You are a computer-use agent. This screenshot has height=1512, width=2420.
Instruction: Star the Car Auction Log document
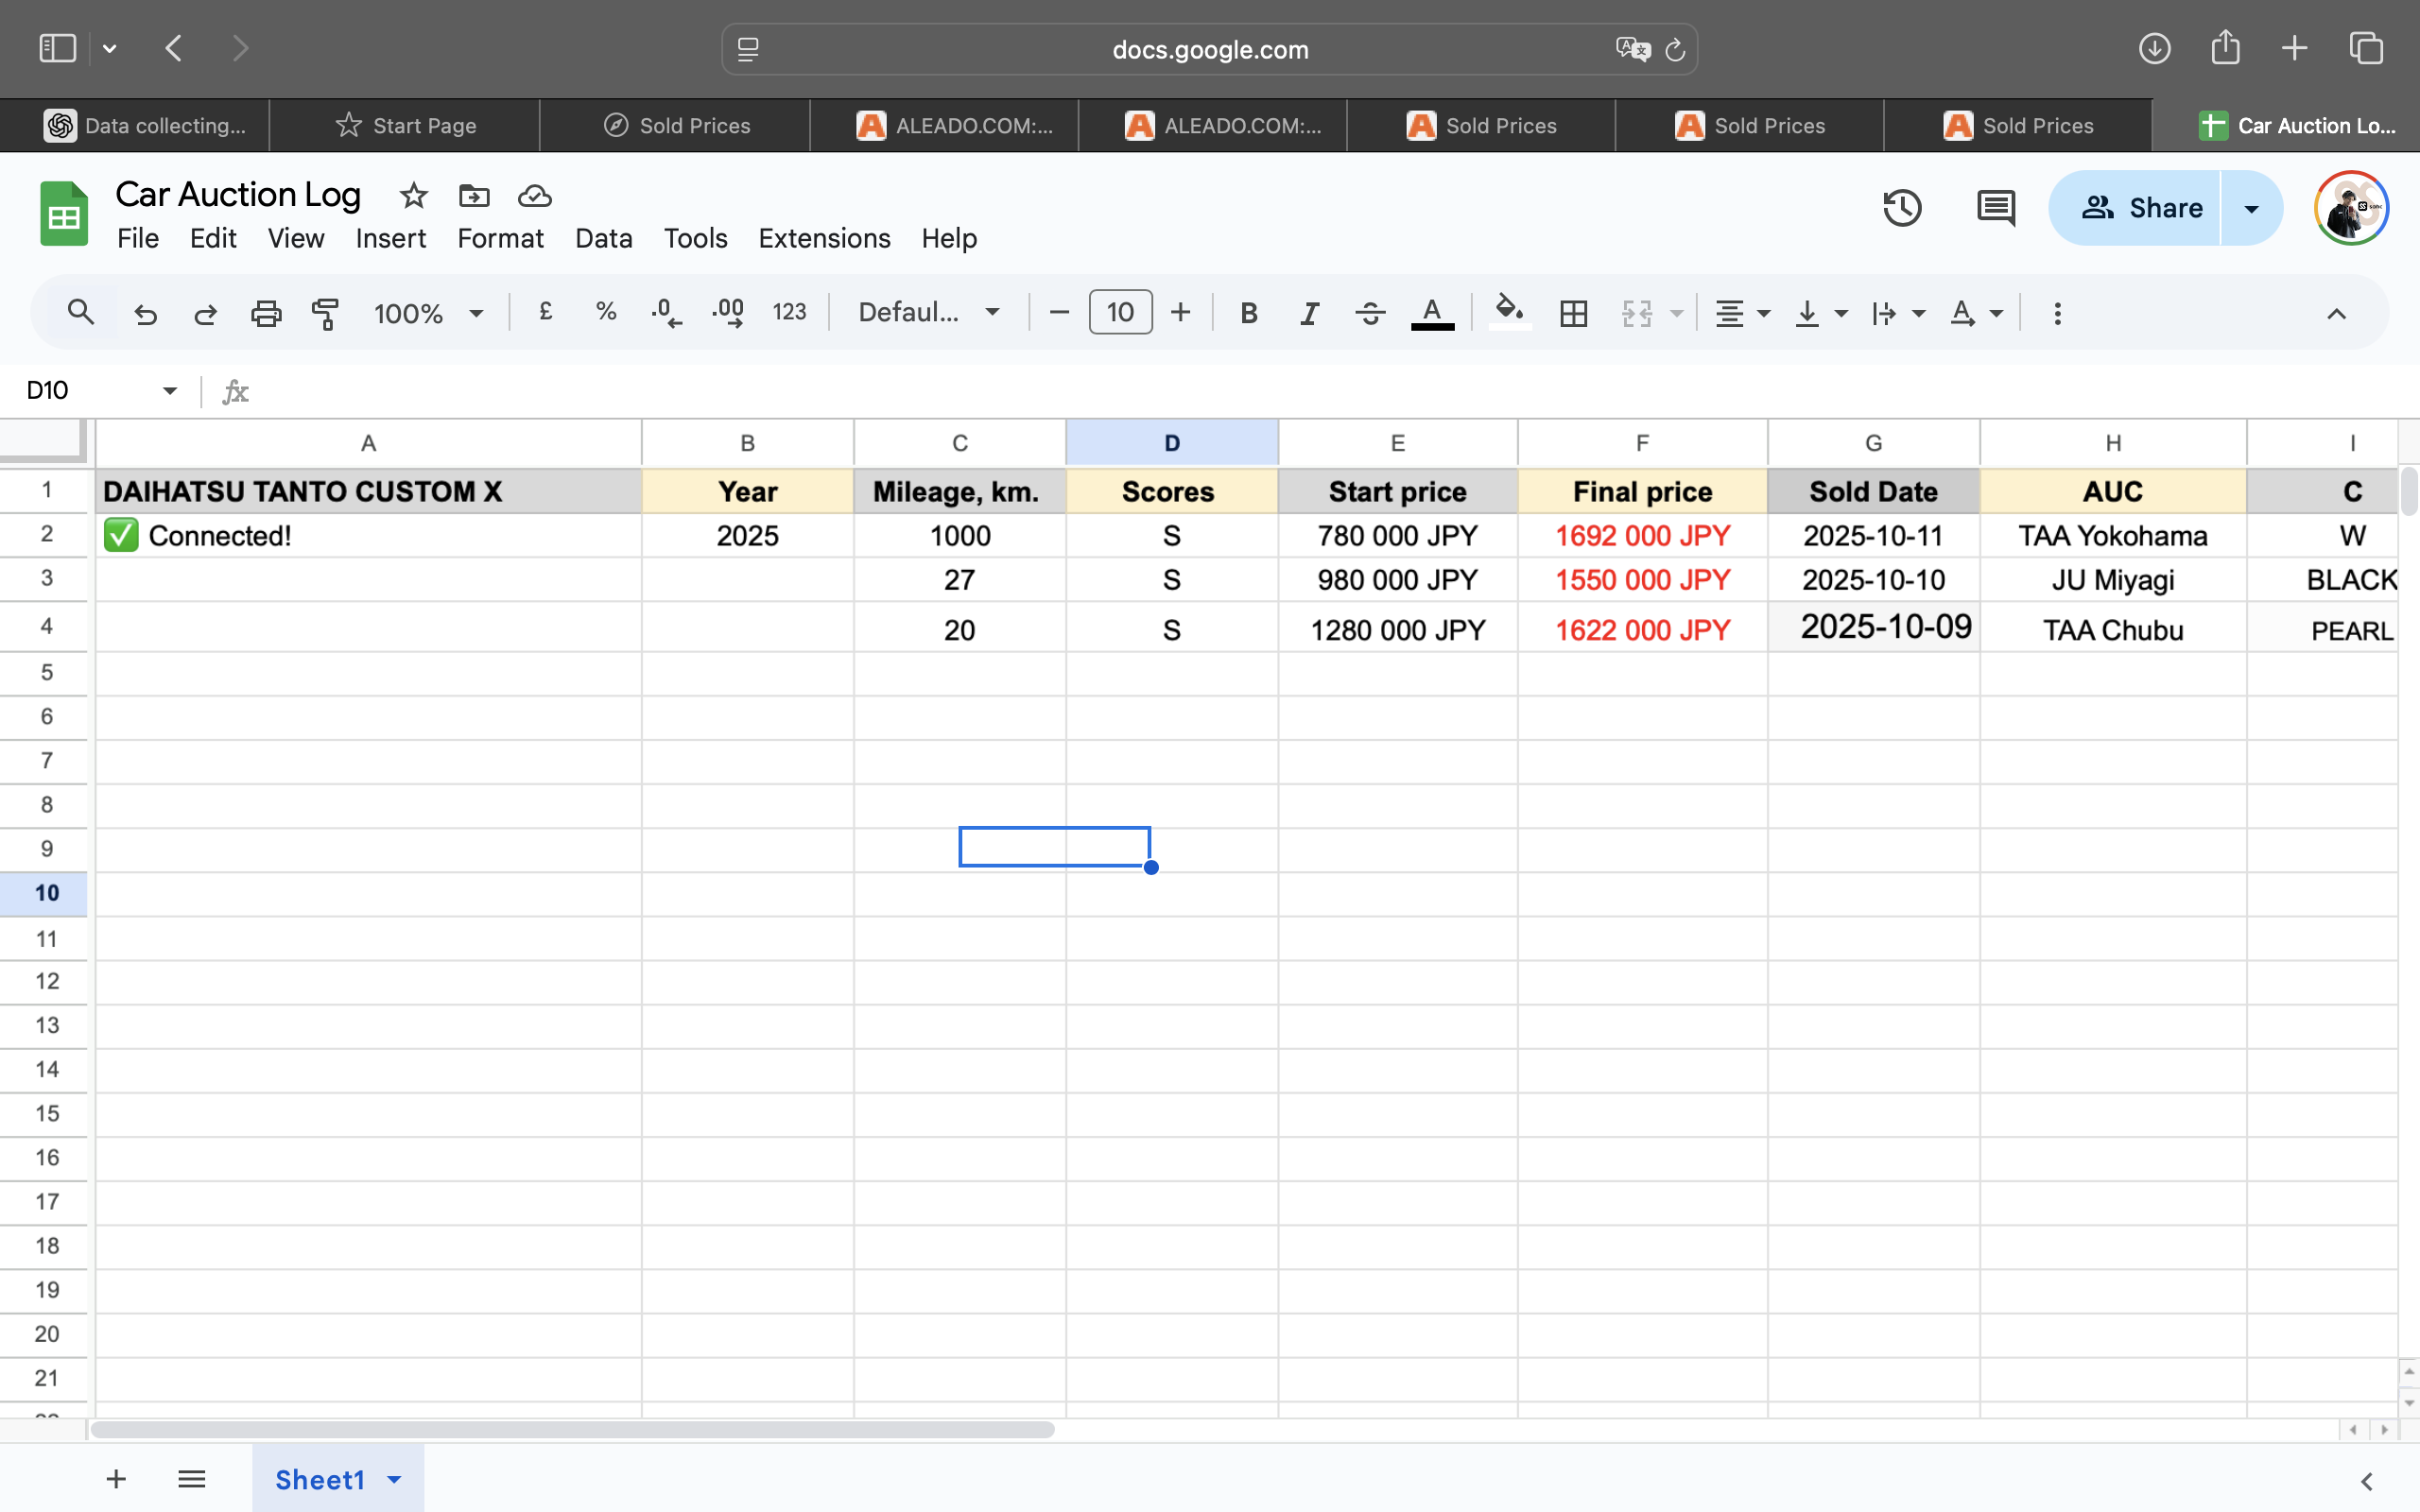pyautogui.click(x=413, y=195)
